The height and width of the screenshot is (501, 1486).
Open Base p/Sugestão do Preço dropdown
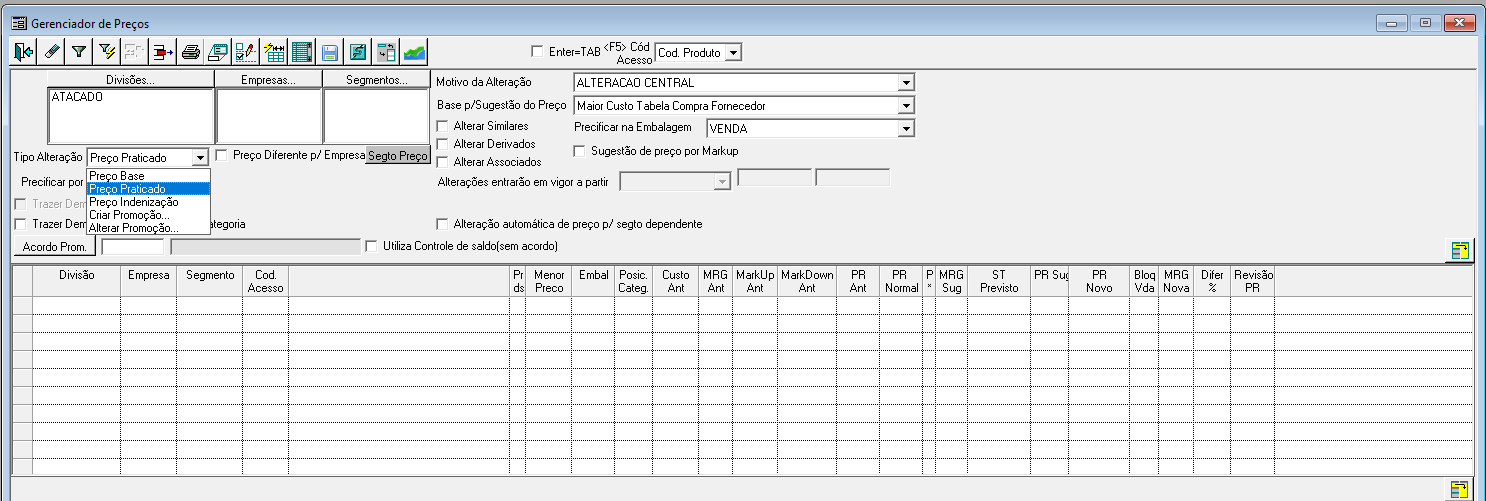906,105
